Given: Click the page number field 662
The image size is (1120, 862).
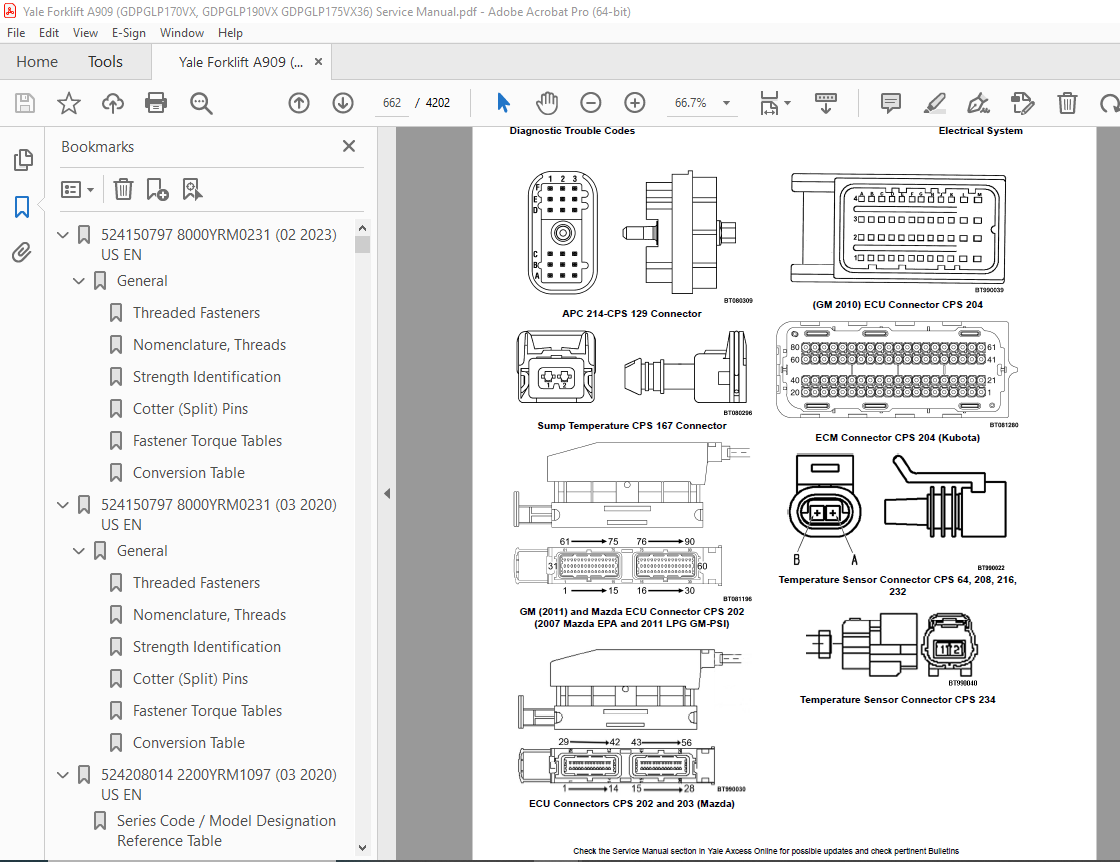Looking at the screenshot, I should [392, 103].
